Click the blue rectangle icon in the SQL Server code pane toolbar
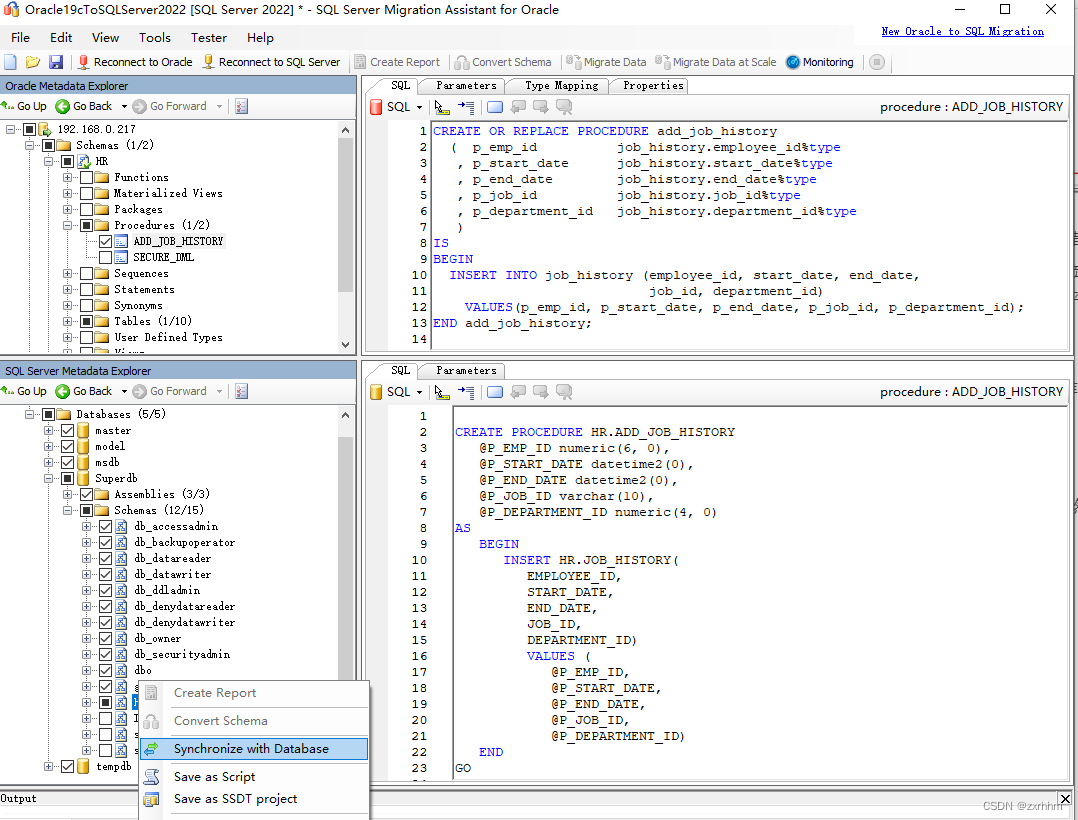The height and width of the screenshot is (820, 1078). pyautogui.click(x=495, y=392)
